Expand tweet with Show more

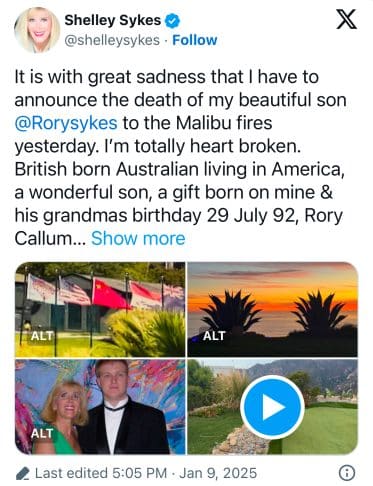click(x=138, y=238)
